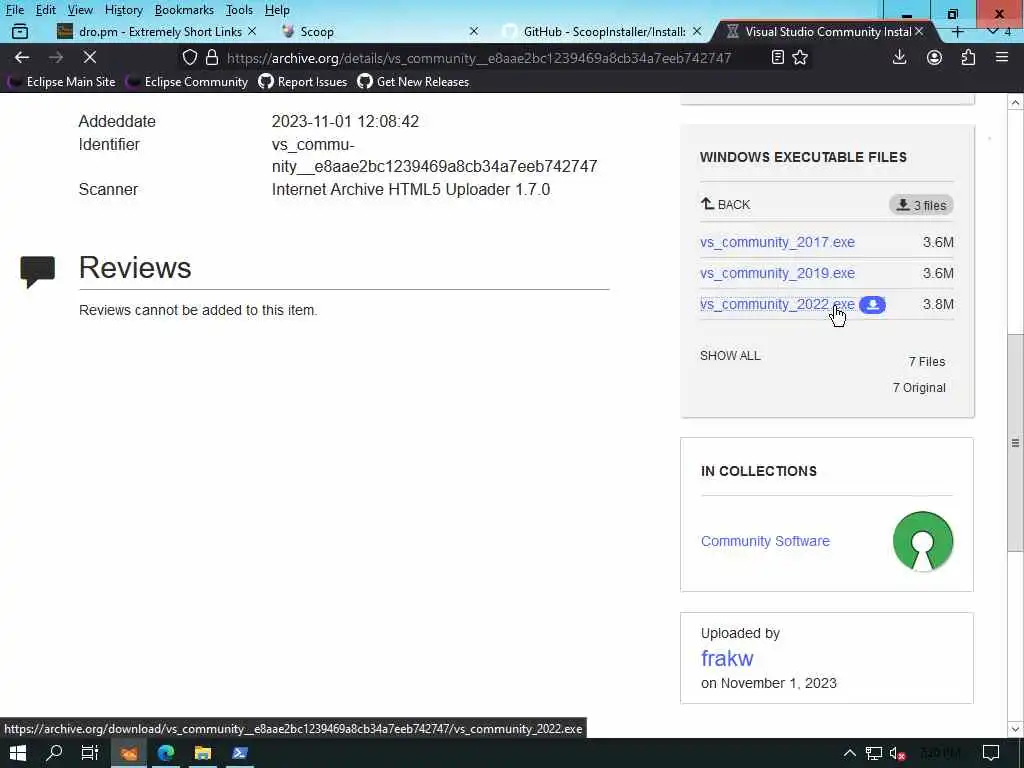Toggle reader view icon in address bar
This screenshot has width=1024, height=768.
777,57
